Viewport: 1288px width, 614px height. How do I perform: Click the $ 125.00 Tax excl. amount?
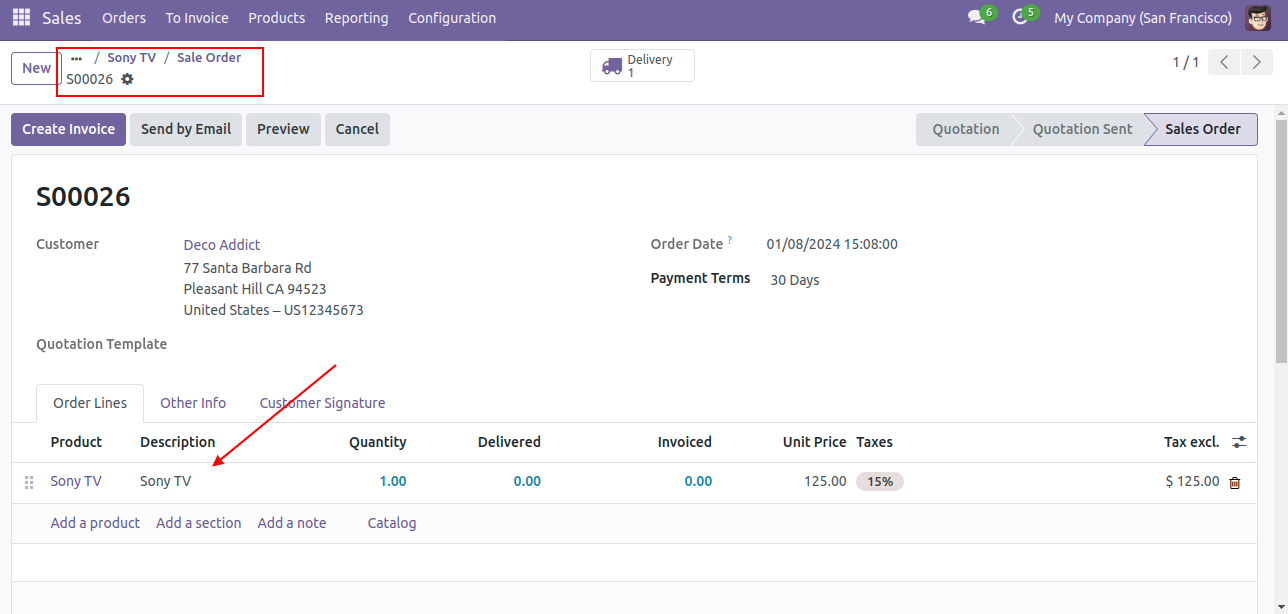(1193, 482)
